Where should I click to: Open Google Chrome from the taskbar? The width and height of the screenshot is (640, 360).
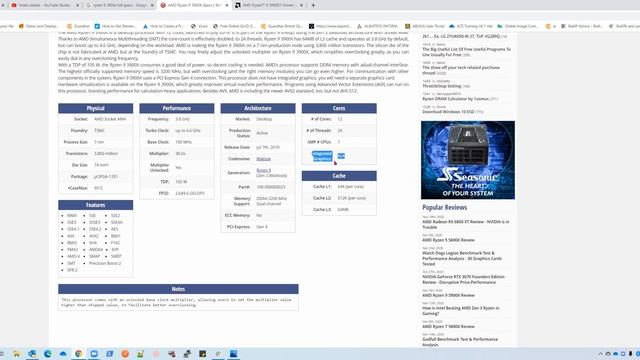click(x=78, y=354)
